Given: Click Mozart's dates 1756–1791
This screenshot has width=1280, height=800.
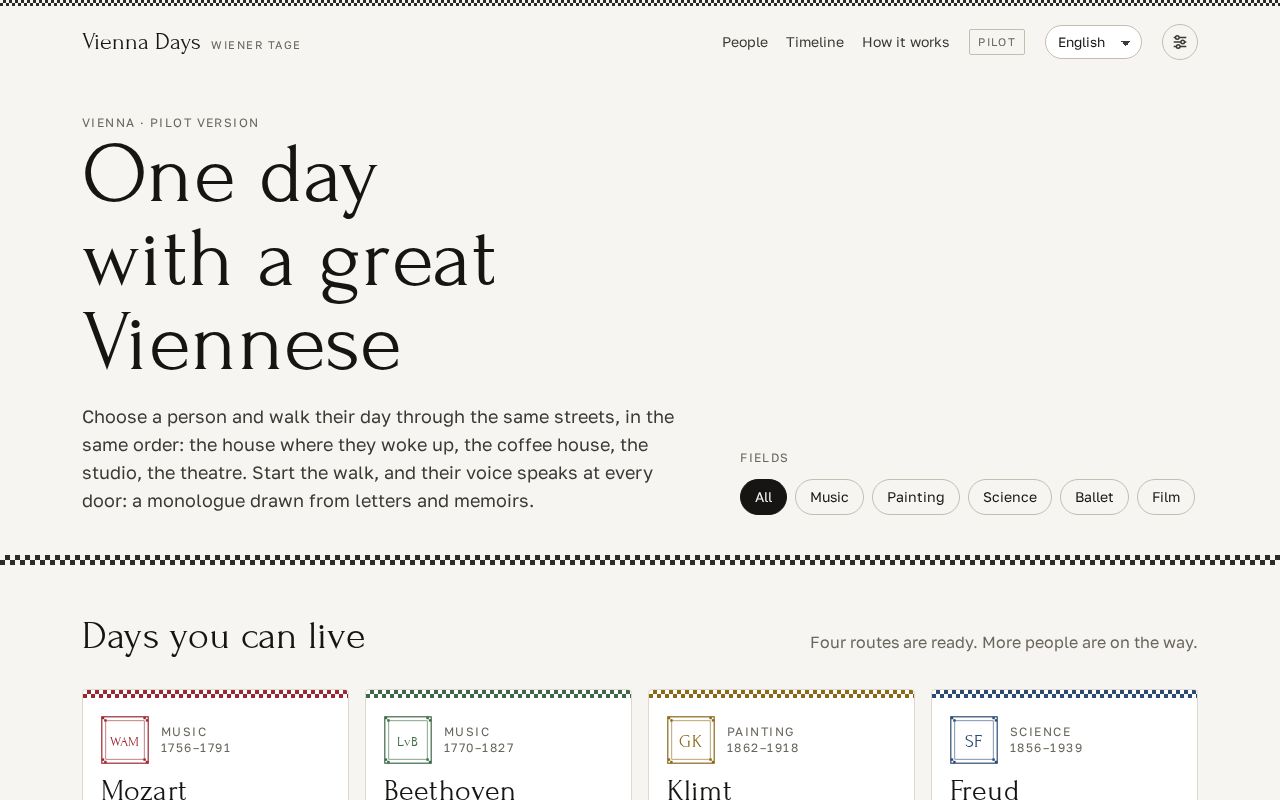Looking at the screenshot, I should click(196, 748).
